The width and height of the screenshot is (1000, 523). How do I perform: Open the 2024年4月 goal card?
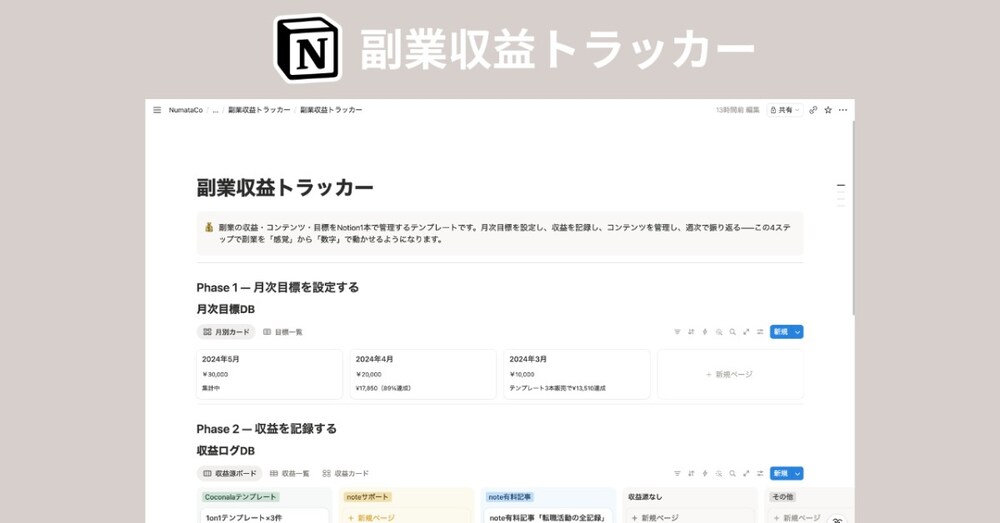tap(423, 374)
